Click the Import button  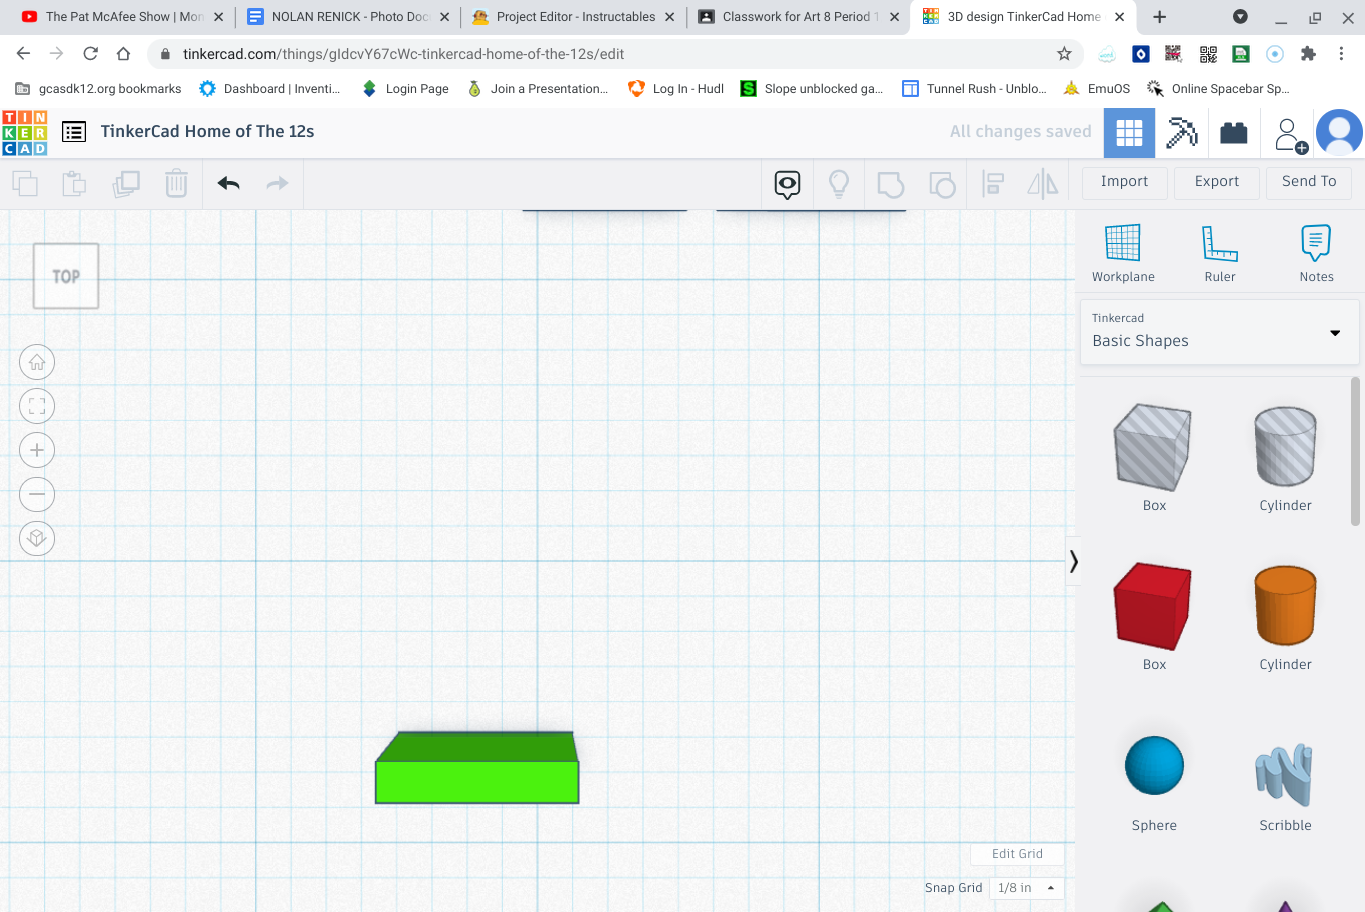pyautogui.click(x=1124, y=181)
